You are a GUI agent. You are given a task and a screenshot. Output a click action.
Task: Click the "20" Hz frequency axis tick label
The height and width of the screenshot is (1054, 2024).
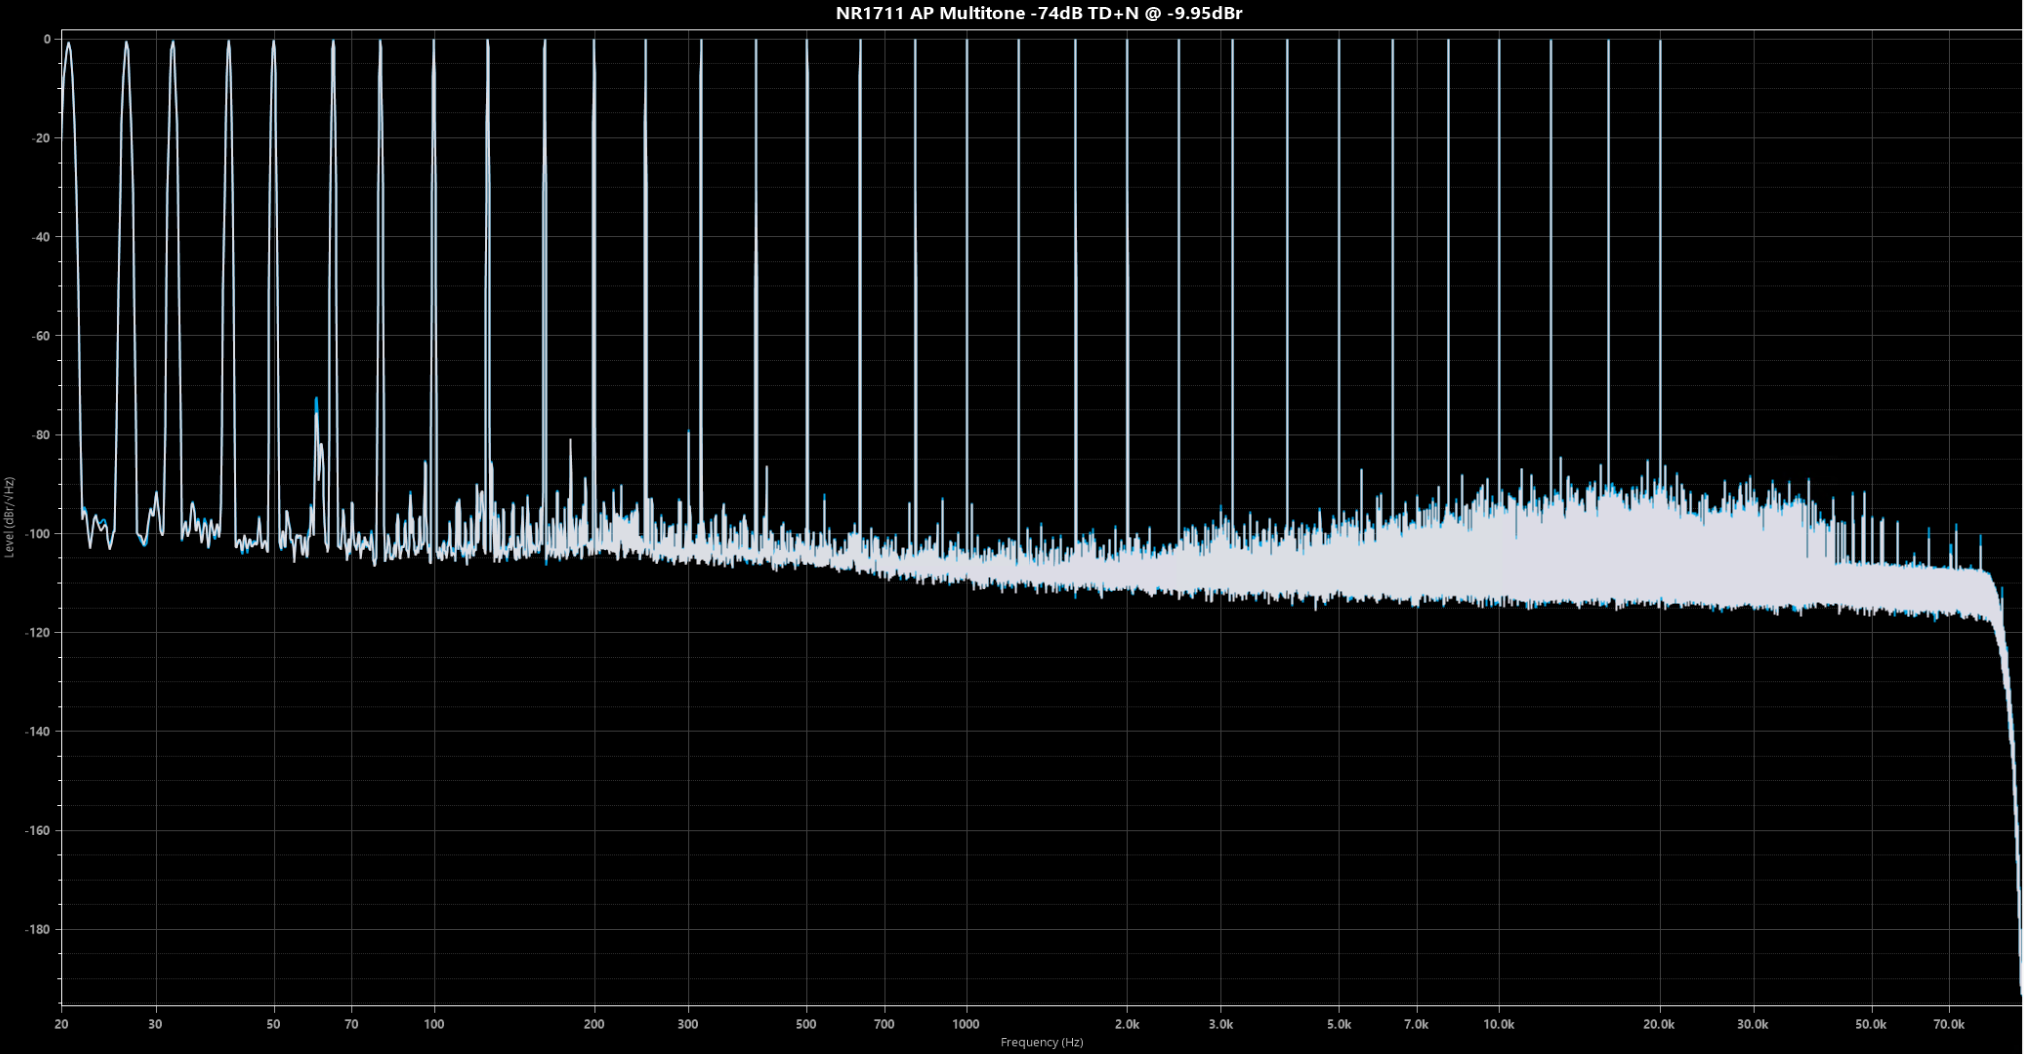[61, 1024]
